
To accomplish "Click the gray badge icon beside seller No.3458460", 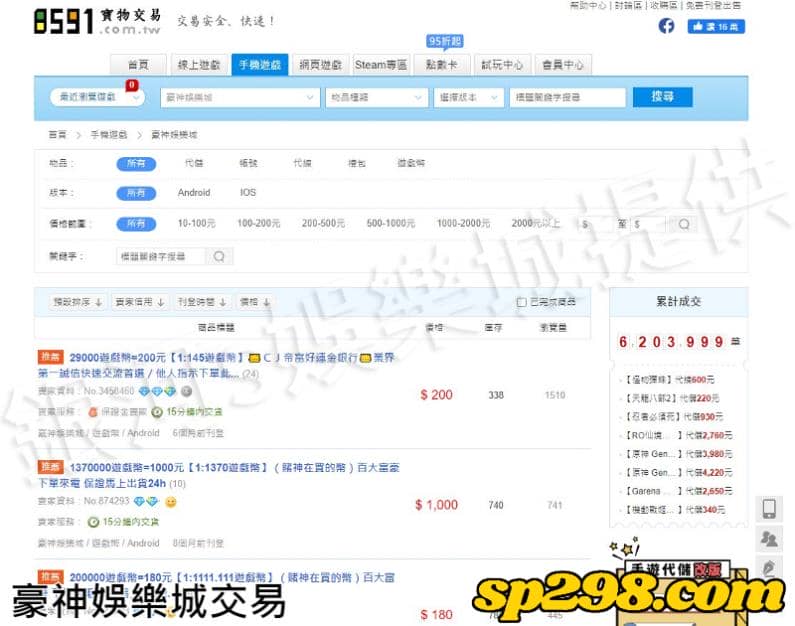I will [187, 391].
